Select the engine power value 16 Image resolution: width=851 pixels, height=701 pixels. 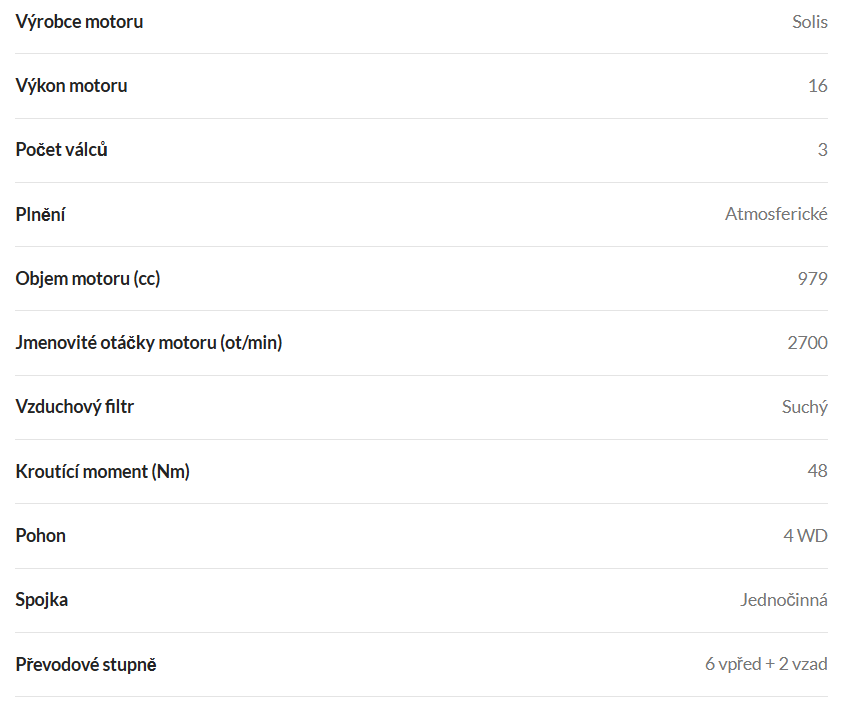point(818,86)
